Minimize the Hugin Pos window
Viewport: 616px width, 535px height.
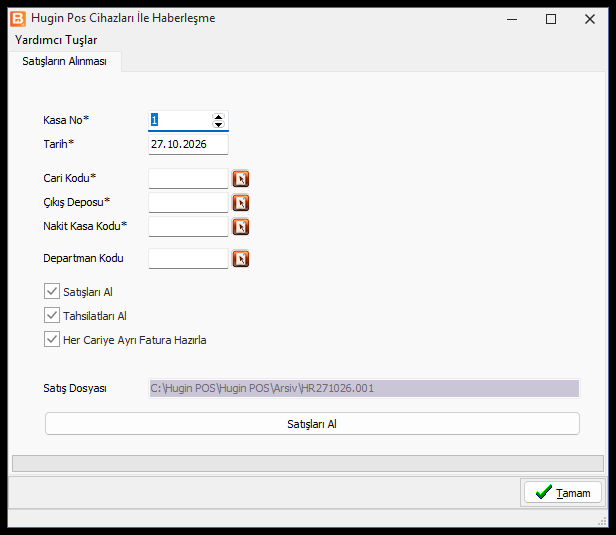(x=512, y=19)
